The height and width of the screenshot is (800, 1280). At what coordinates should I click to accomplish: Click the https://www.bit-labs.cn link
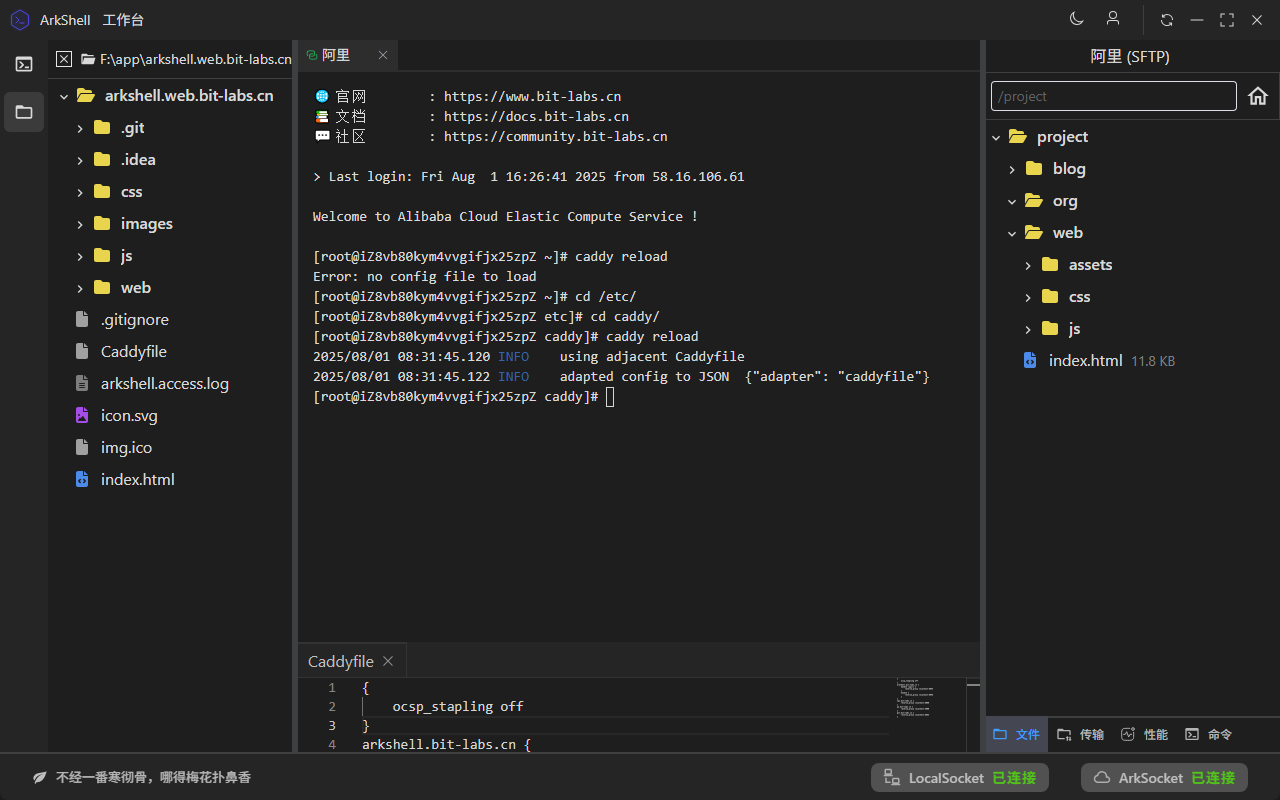point(532,97)
